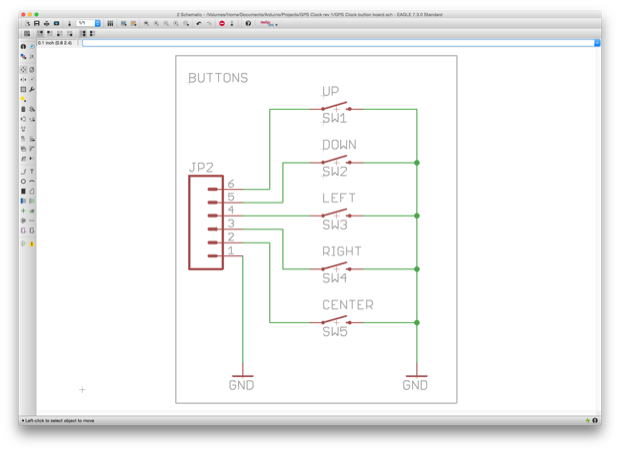Select the Delete trash tool
Viewport: 620px width, 452px height.
23,109
